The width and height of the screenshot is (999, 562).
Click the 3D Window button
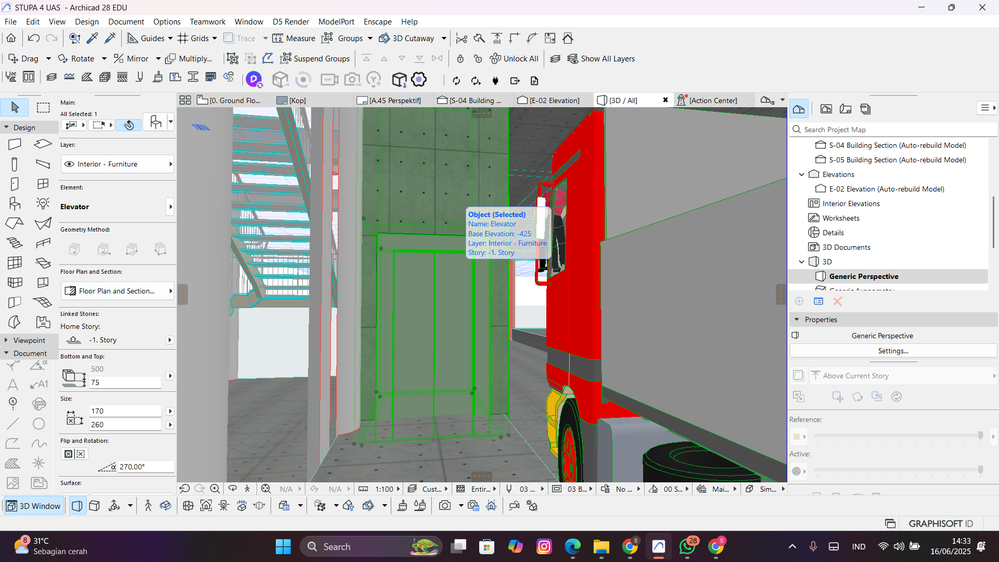pyautogui.click(x=34, y=506)
